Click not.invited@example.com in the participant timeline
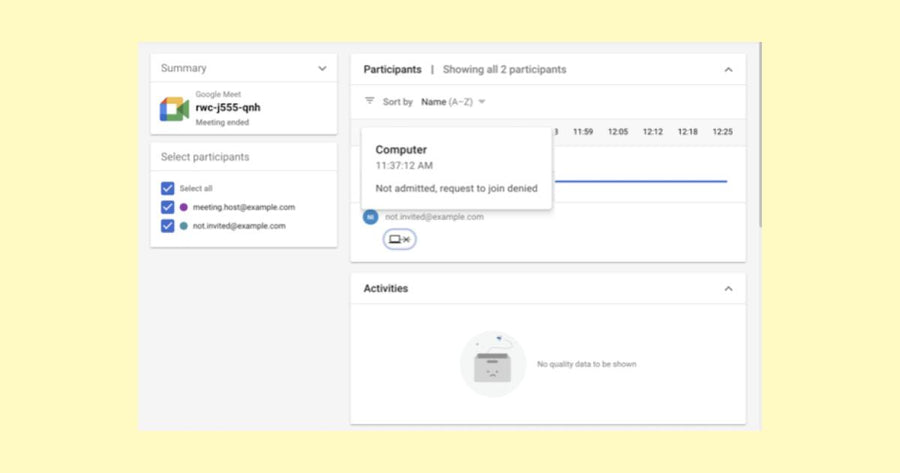The height and width of the screenshot is (473, 900). coord(435,217)
